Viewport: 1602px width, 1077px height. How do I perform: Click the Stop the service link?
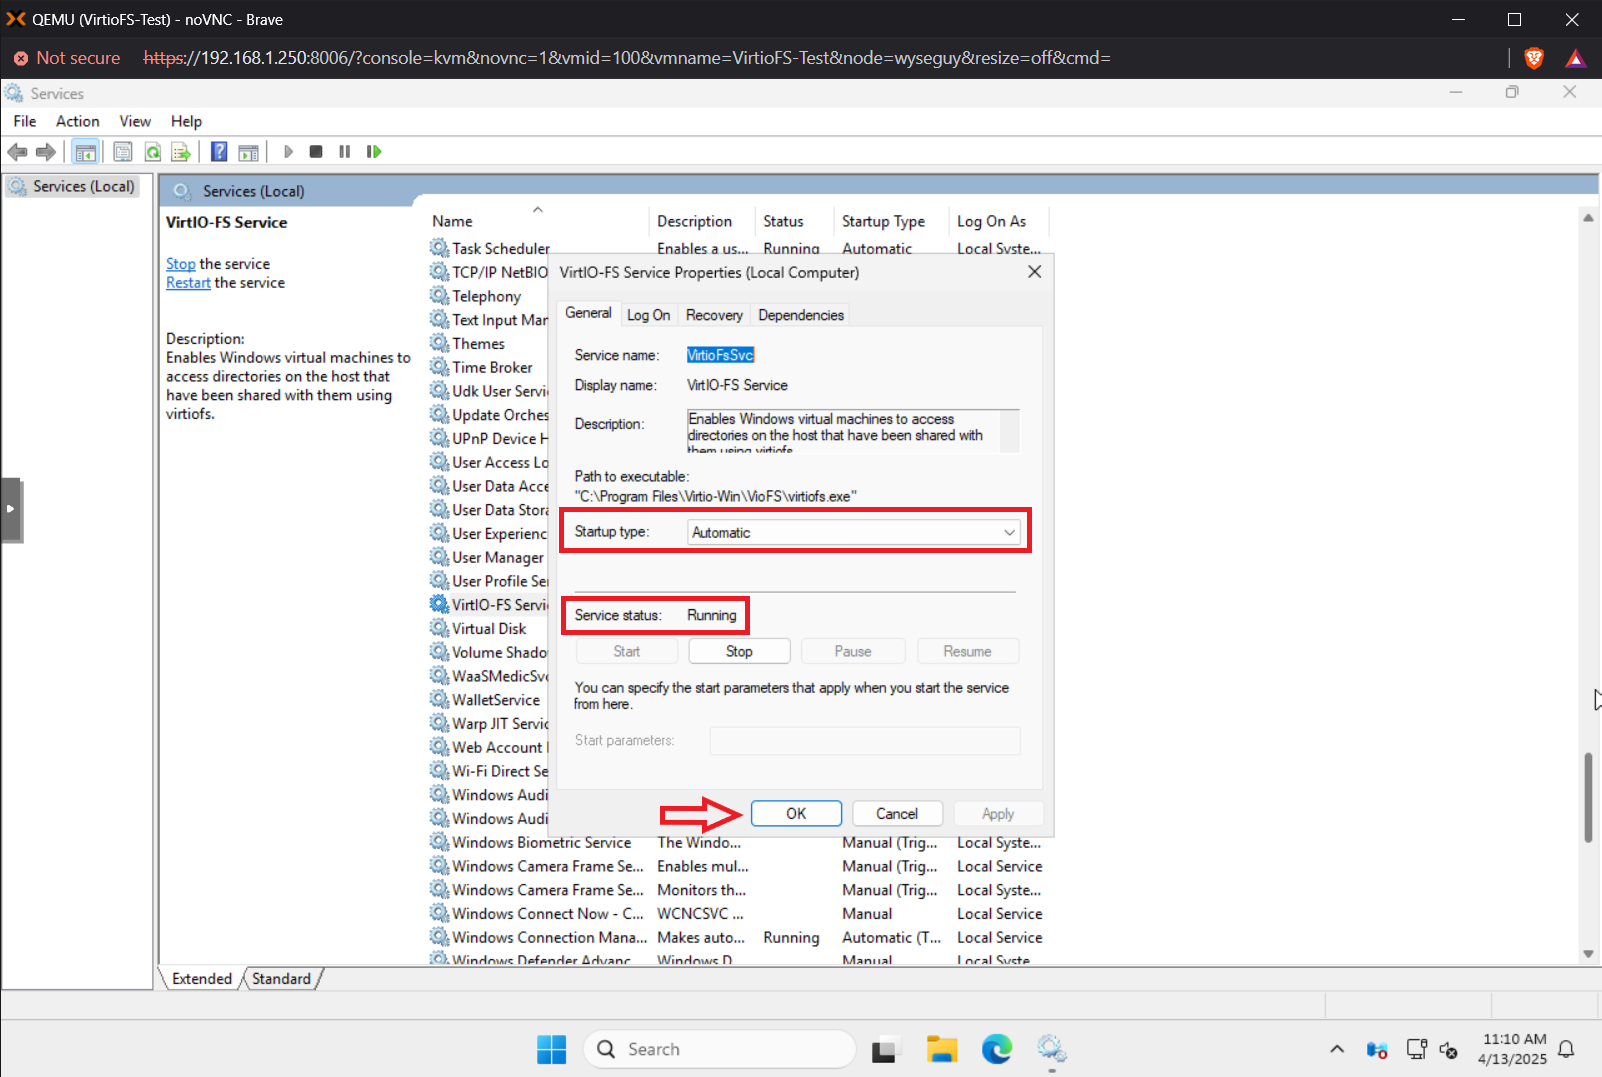(x=181, y=264)
